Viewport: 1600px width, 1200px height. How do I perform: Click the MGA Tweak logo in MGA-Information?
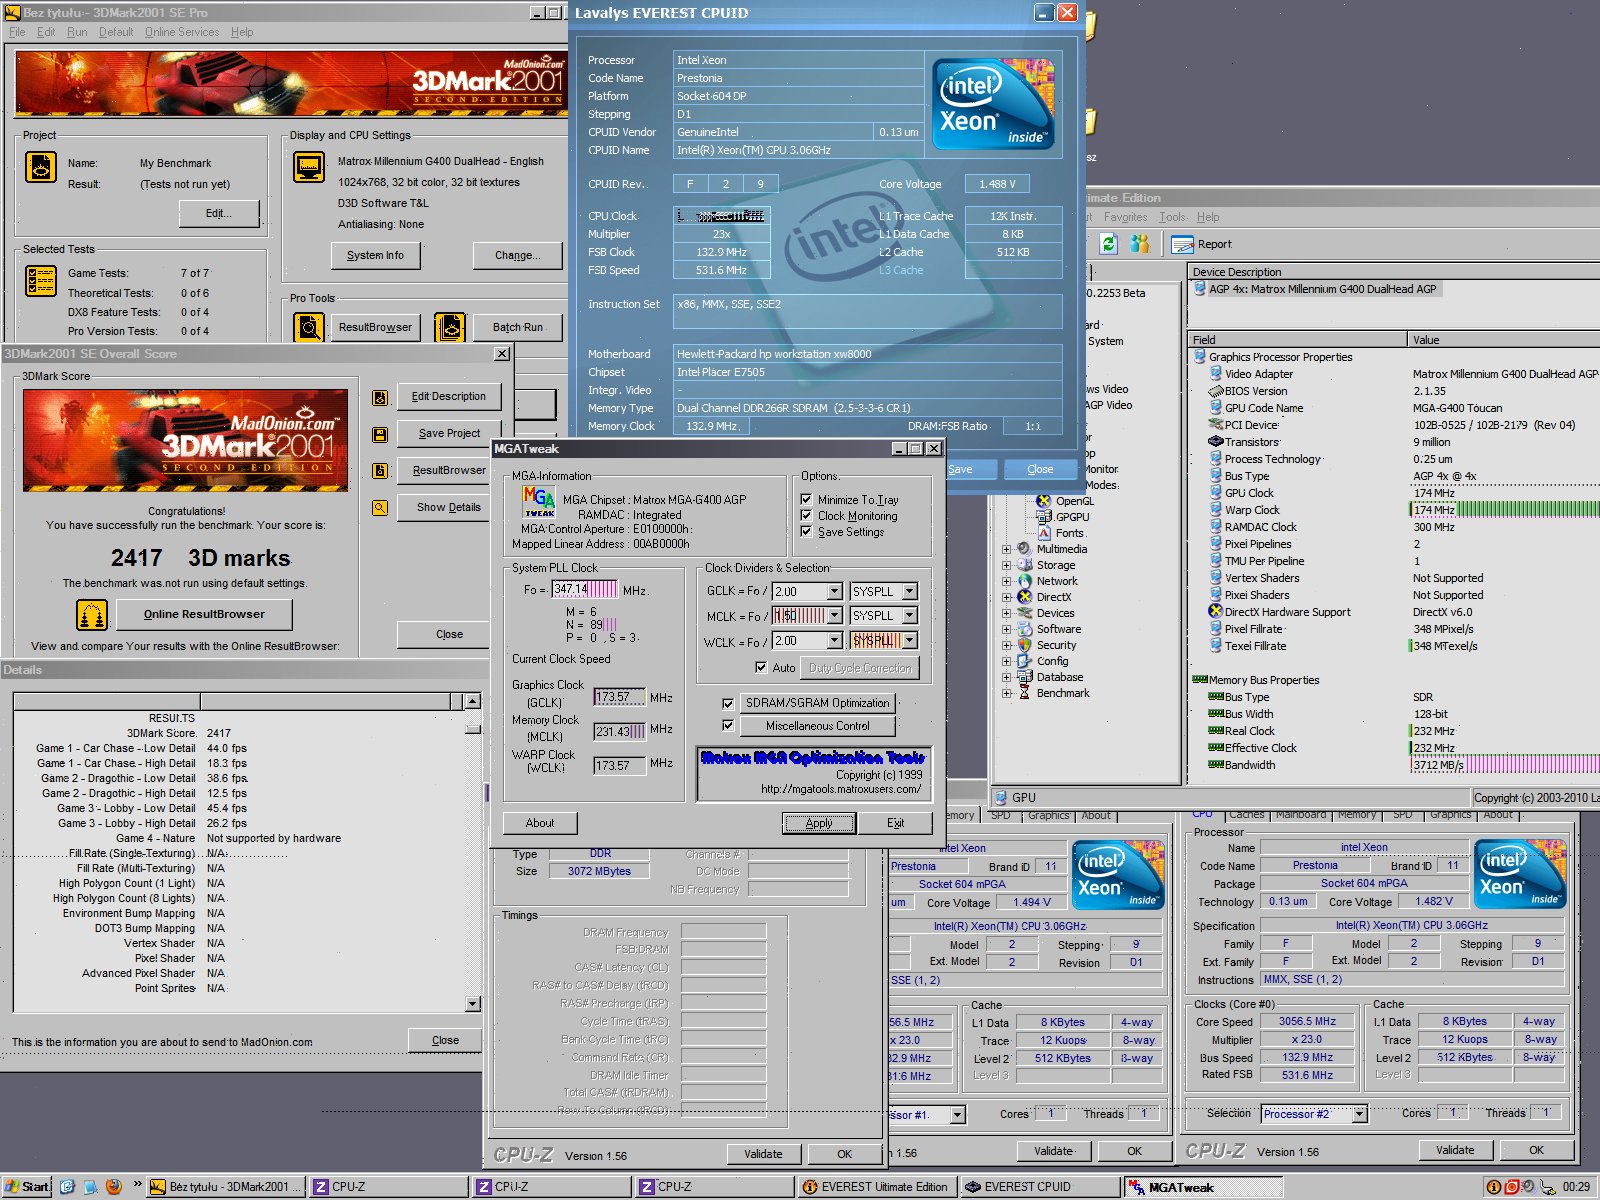pos(539,501)
